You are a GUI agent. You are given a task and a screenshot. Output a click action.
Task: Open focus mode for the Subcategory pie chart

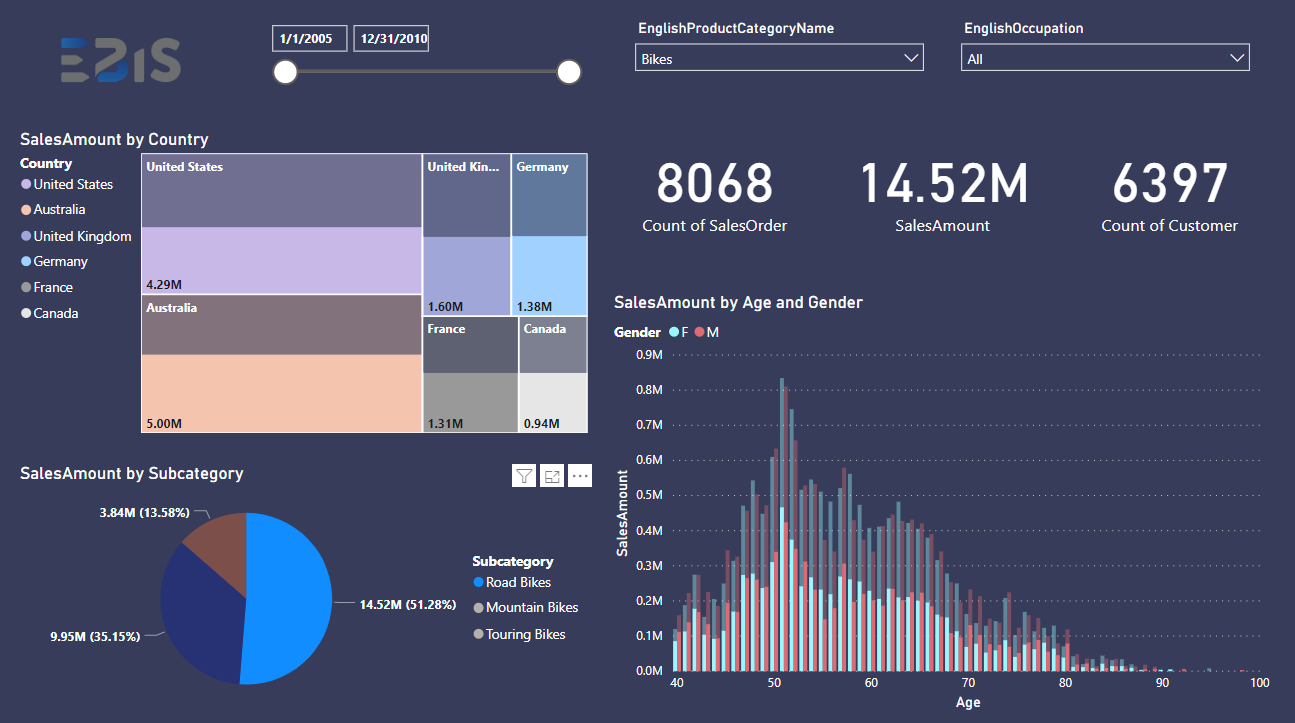[552, 476]
